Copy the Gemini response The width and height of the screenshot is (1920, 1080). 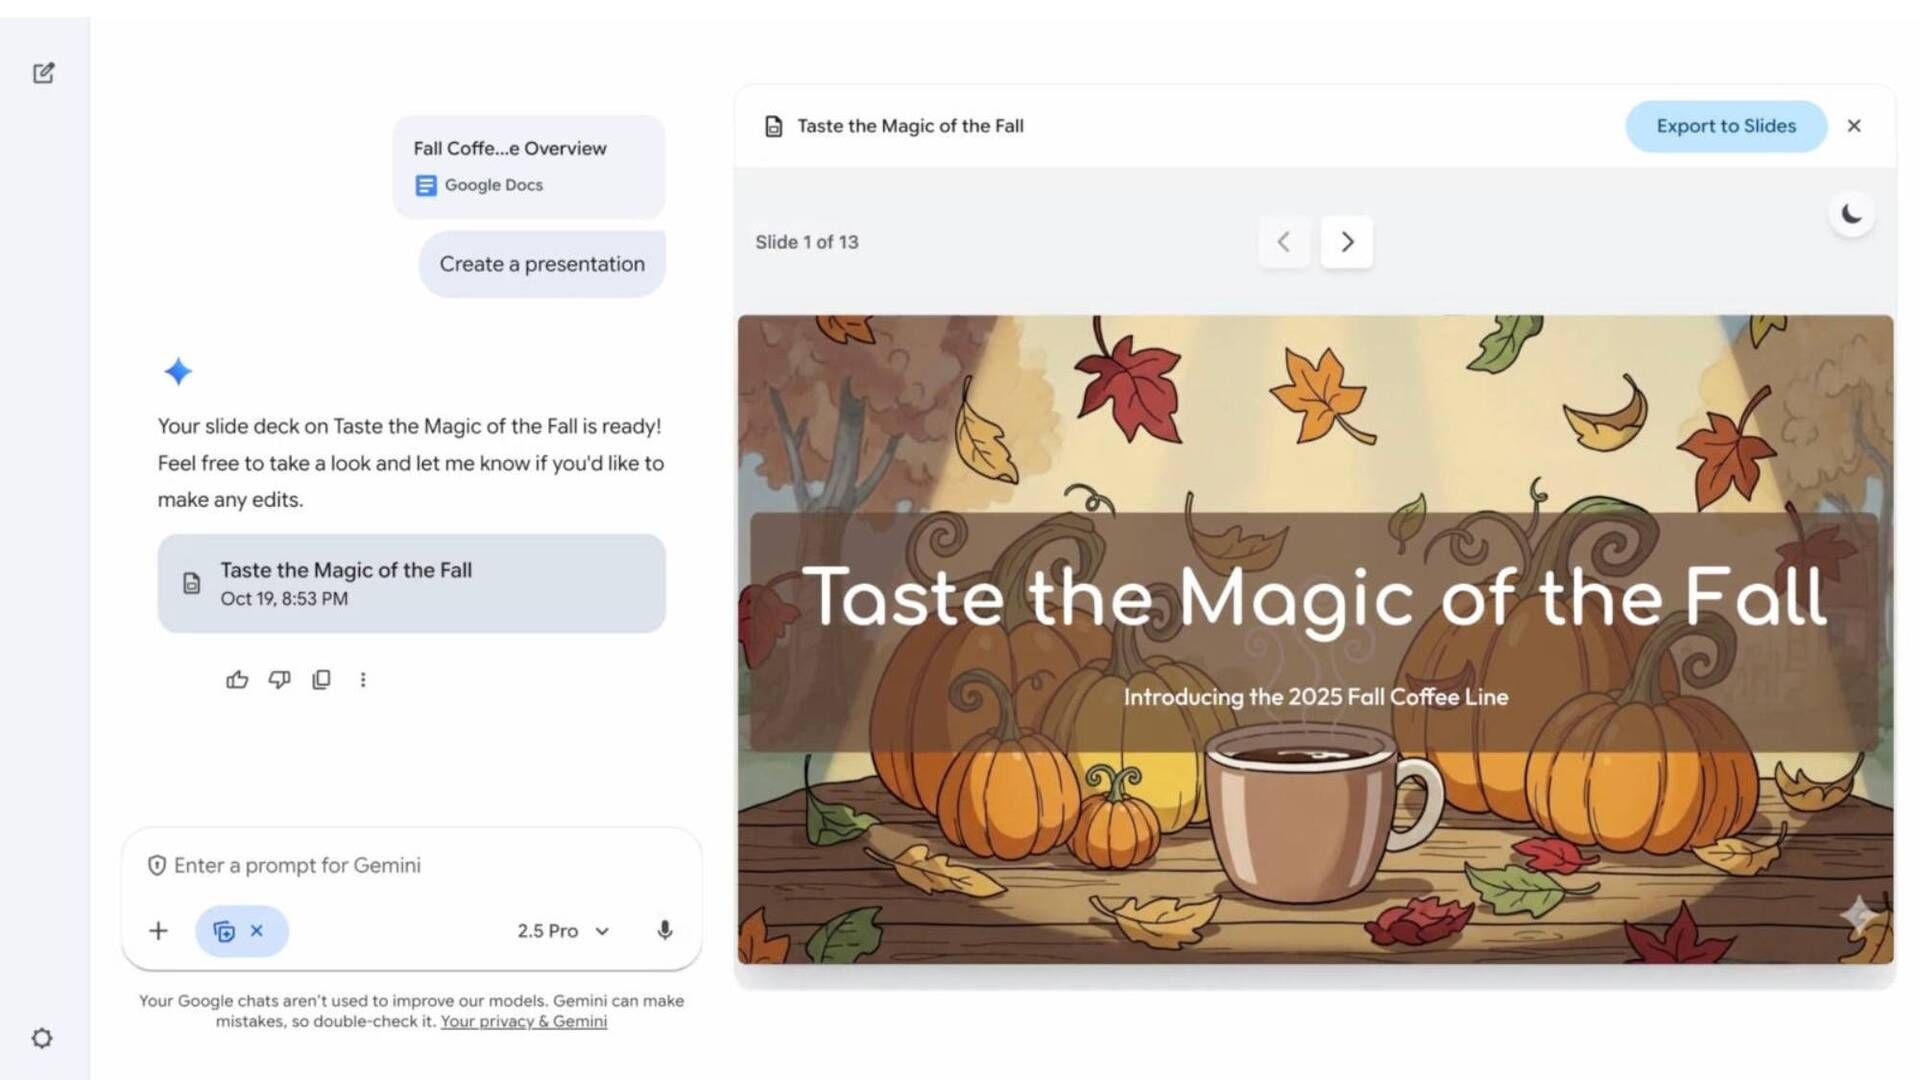click(x=321, y=680)
